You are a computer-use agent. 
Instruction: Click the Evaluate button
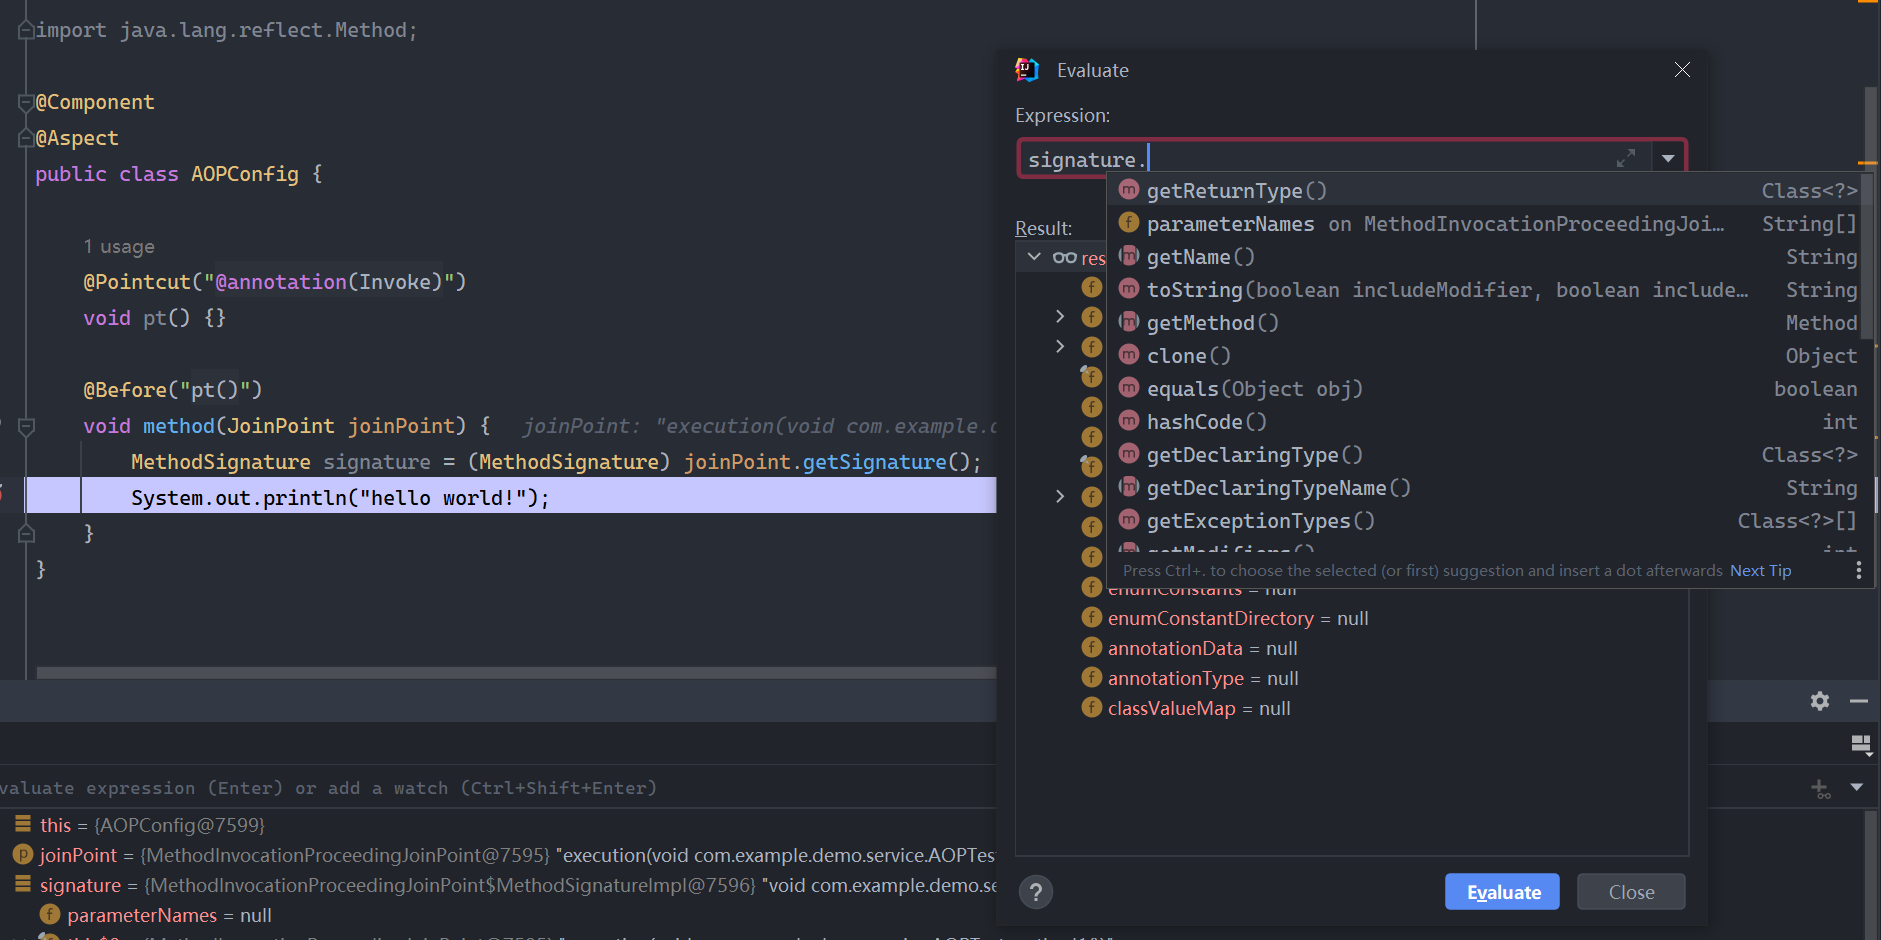click(1502, 892)
